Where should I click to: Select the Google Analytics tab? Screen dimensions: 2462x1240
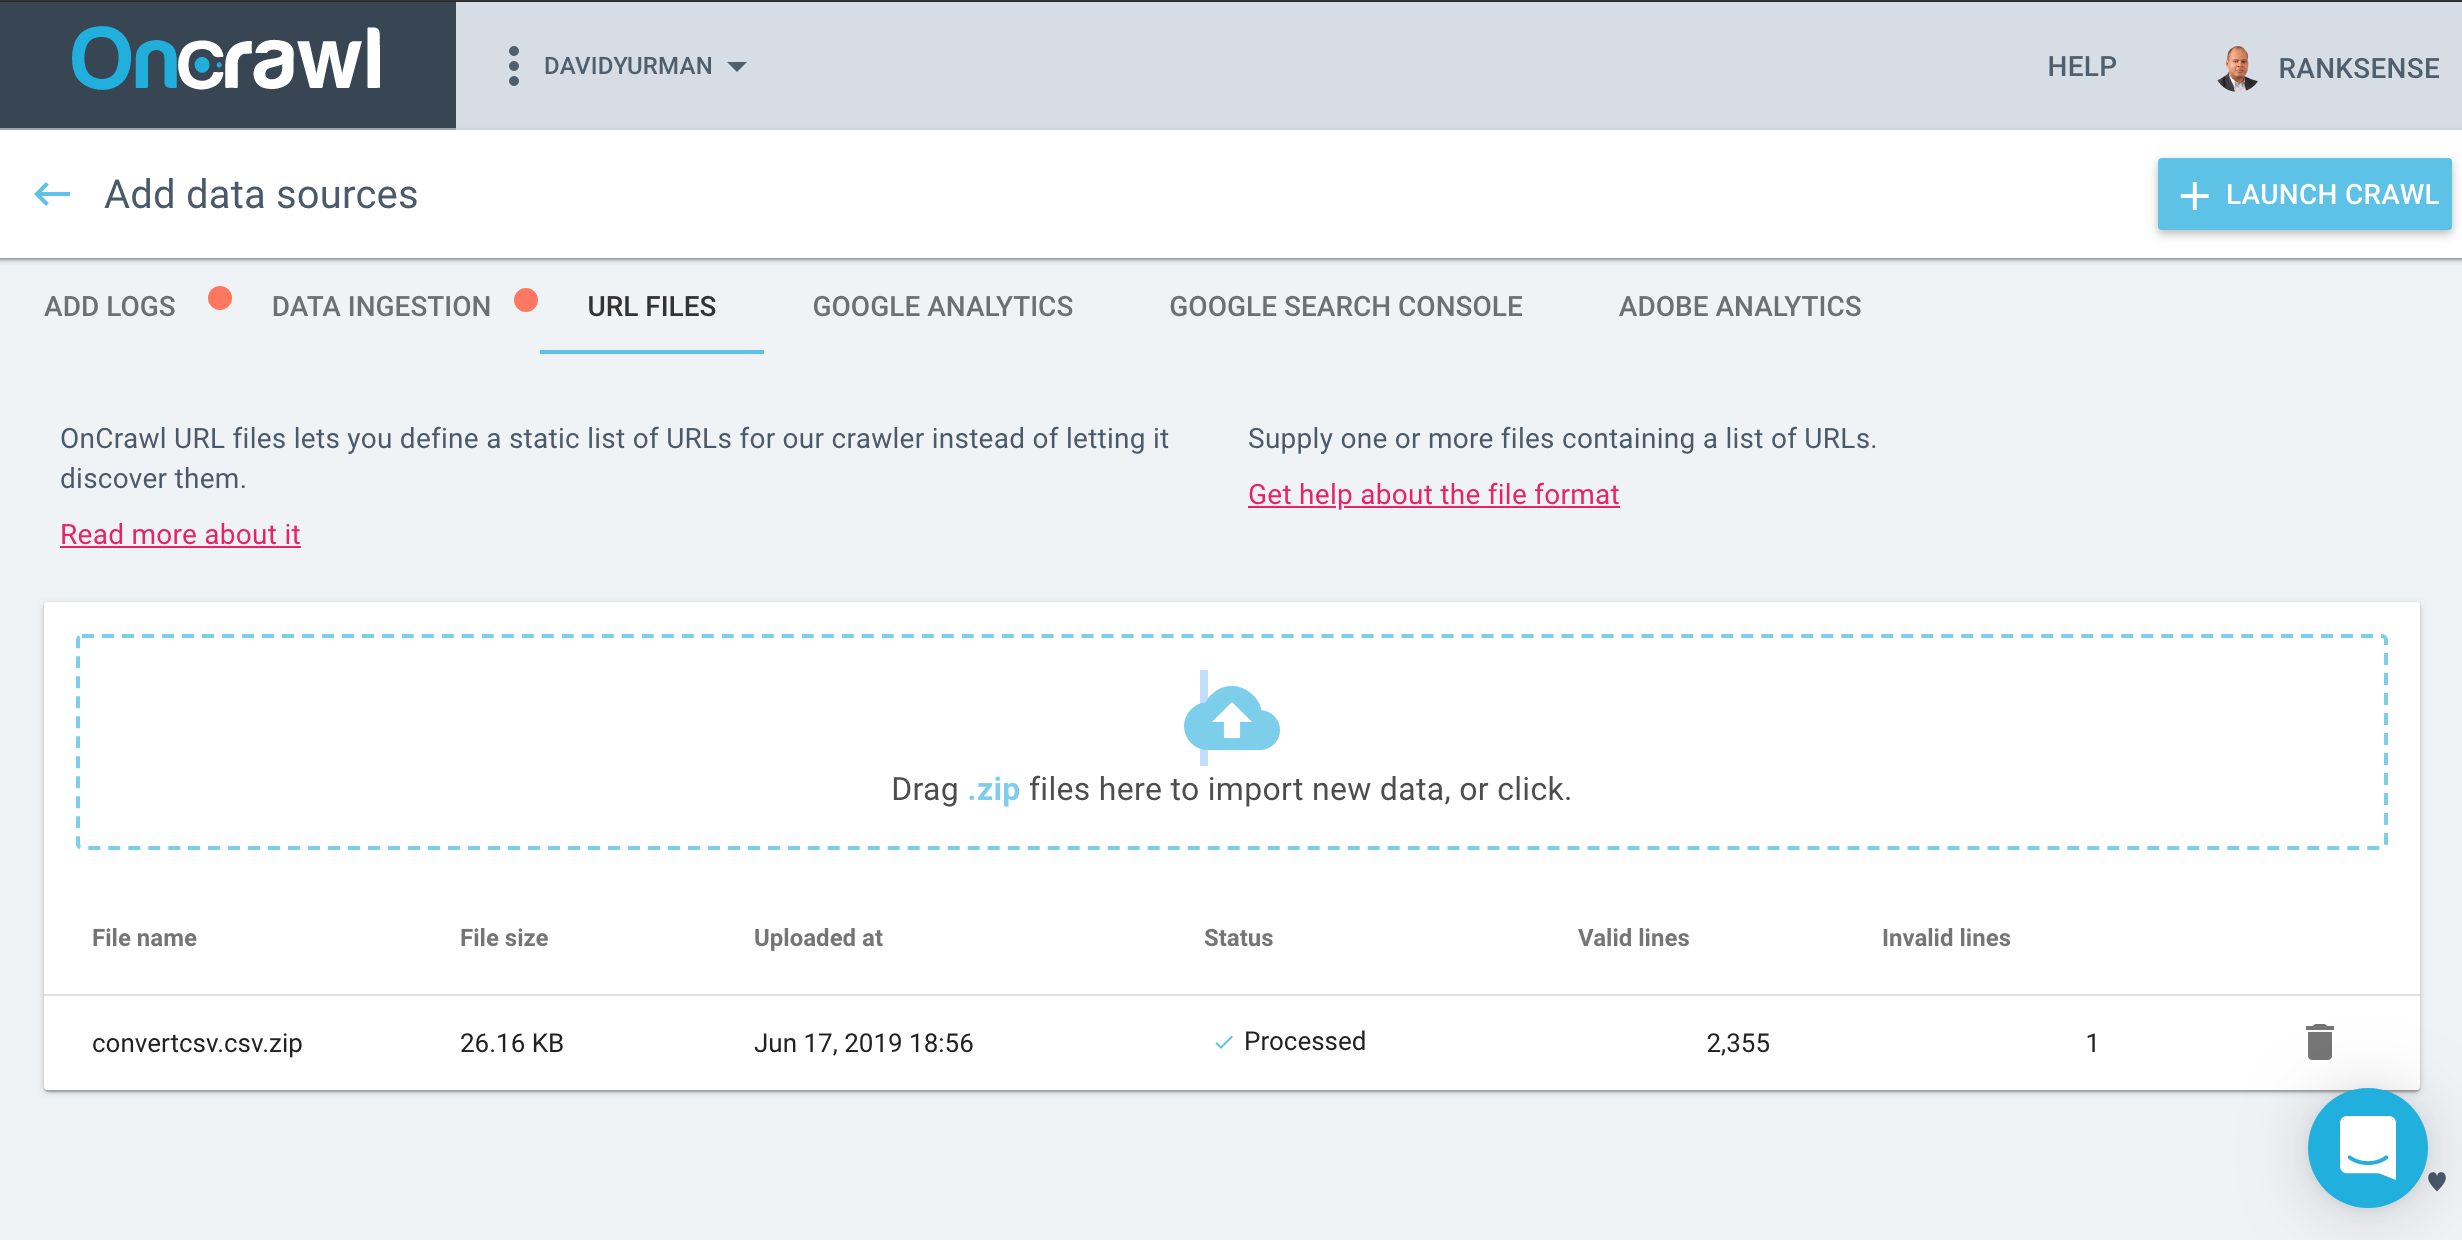[942, 306]
